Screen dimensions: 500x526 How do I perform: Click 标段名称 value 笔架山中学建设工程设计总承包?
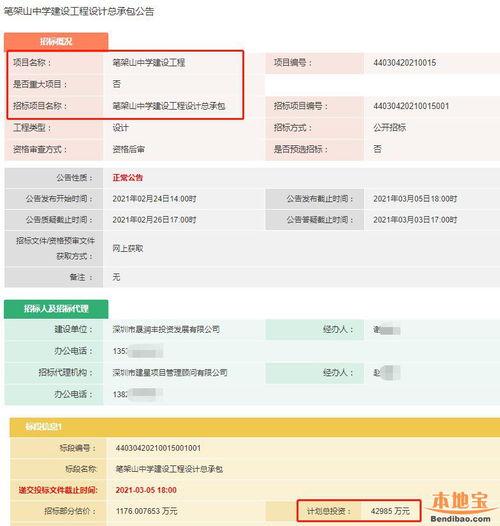(169, 469)
